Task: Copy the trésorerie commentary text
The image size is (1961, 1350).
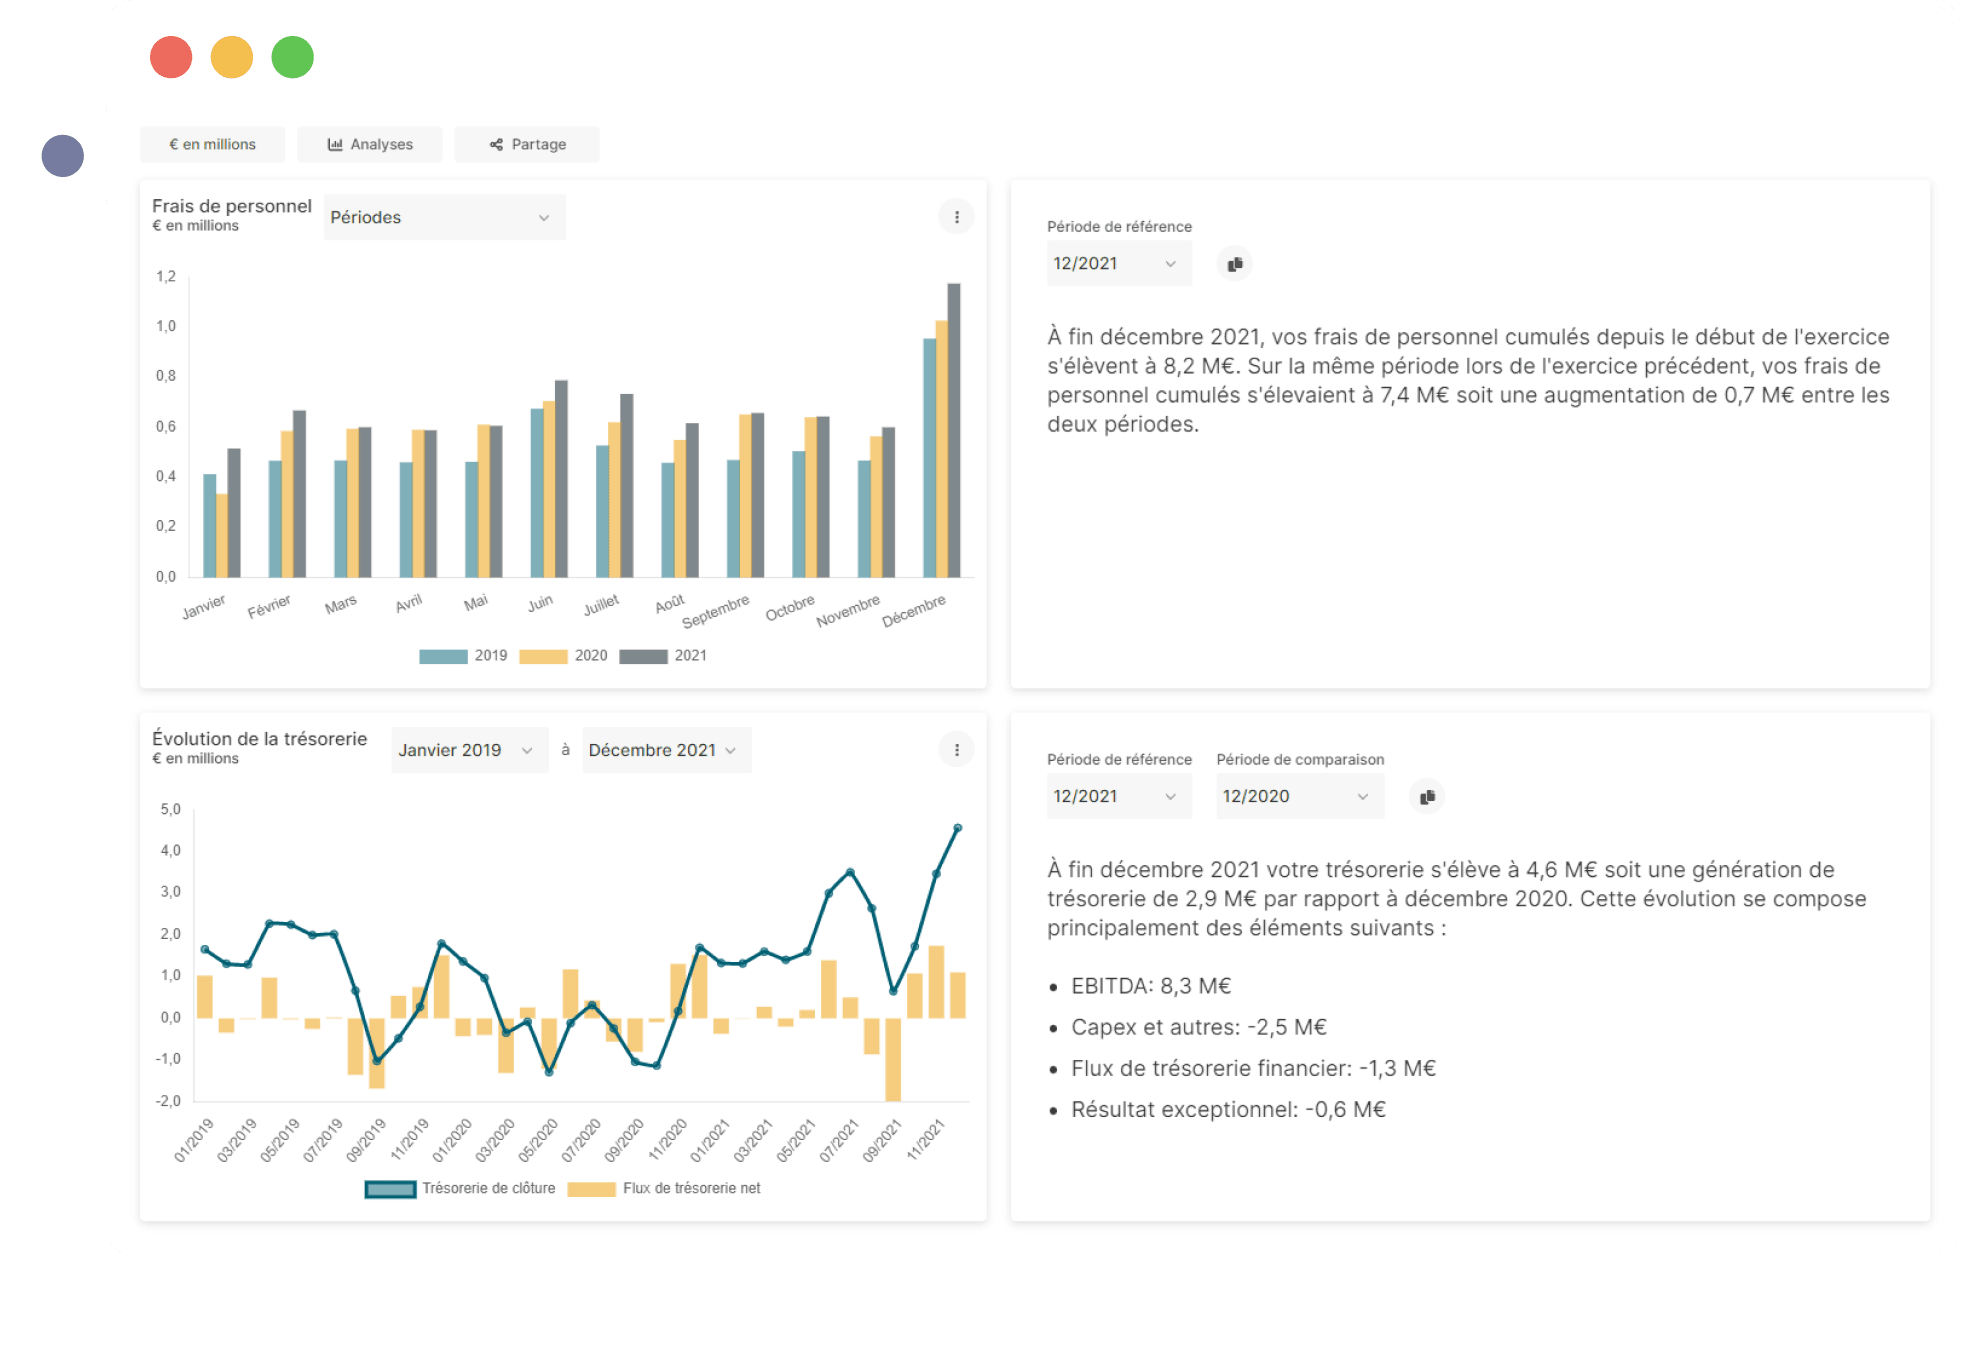Action: (x=1427, y=797)
